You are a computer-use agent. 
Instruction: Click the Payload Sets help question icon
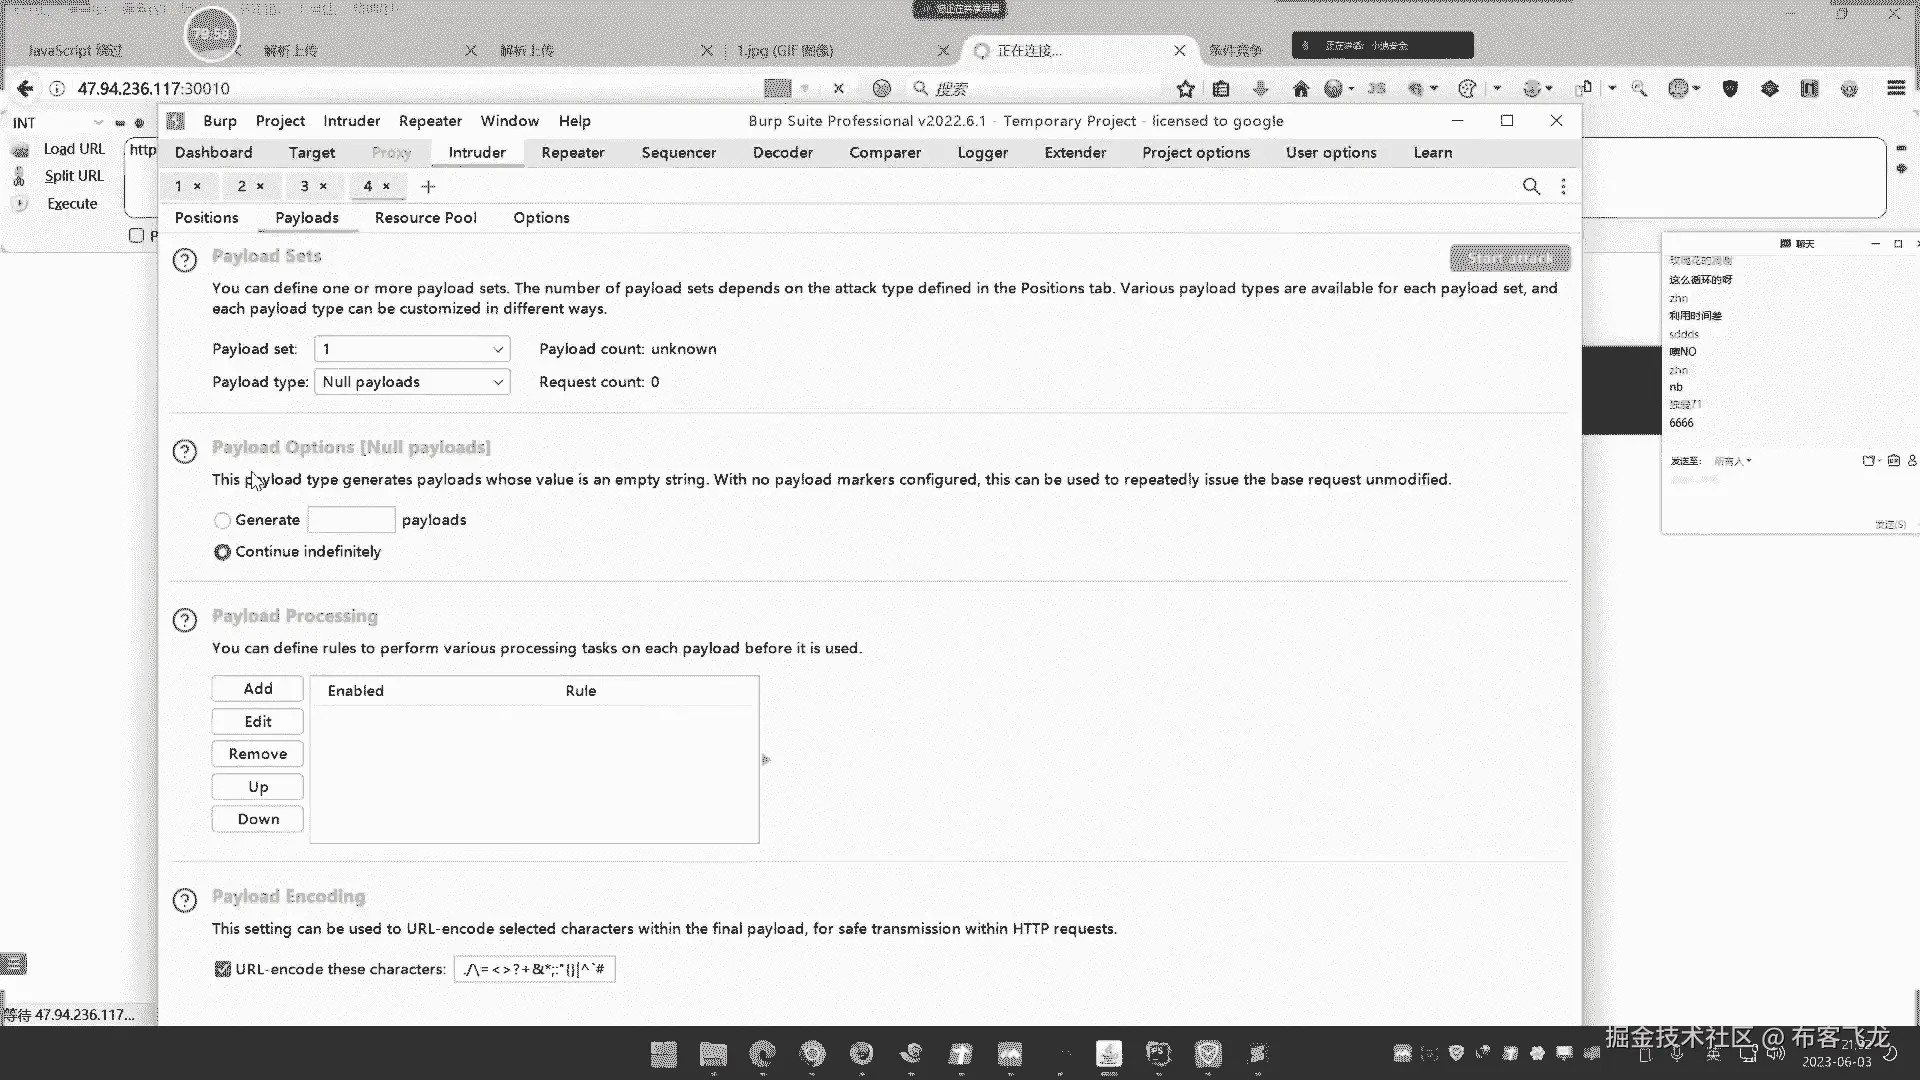point(185,260)
